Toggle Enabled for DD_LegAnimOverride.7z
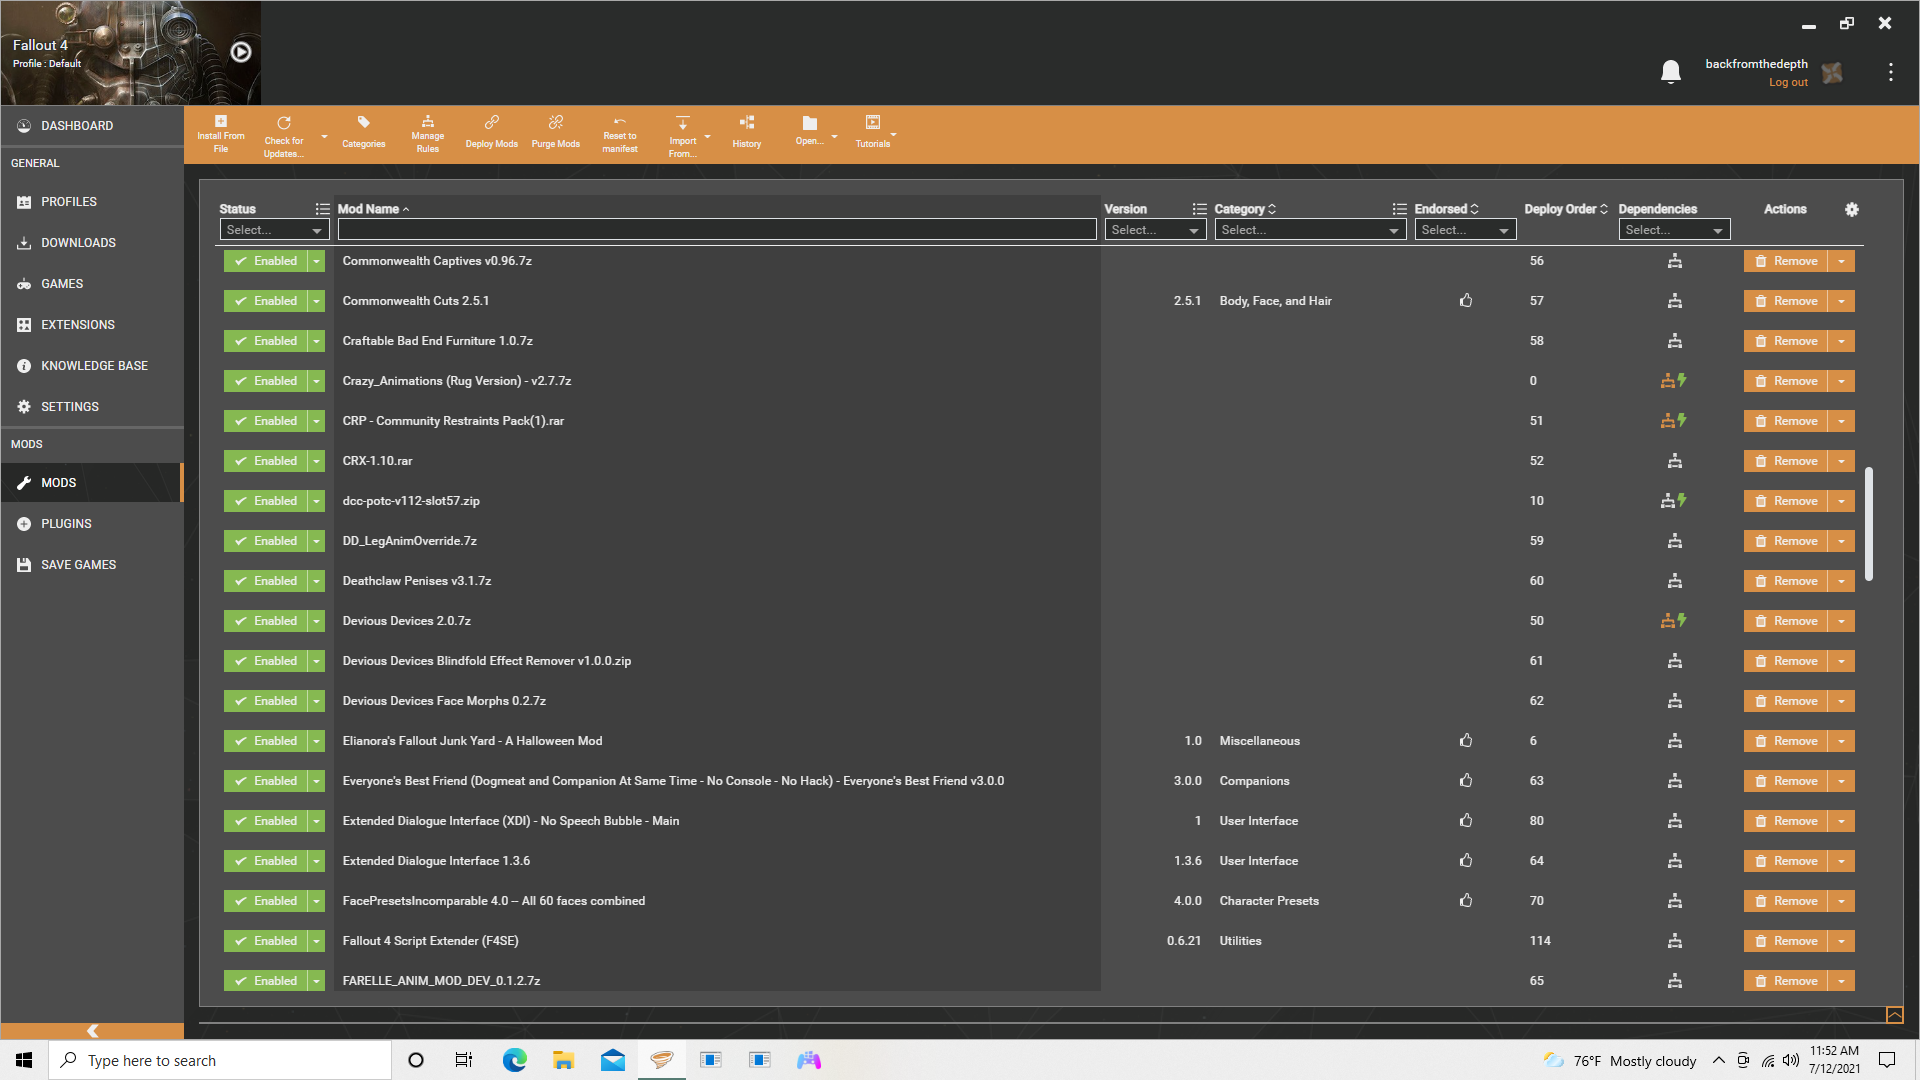Viewport: 1920px width, 1080px height. coord(266,541)
